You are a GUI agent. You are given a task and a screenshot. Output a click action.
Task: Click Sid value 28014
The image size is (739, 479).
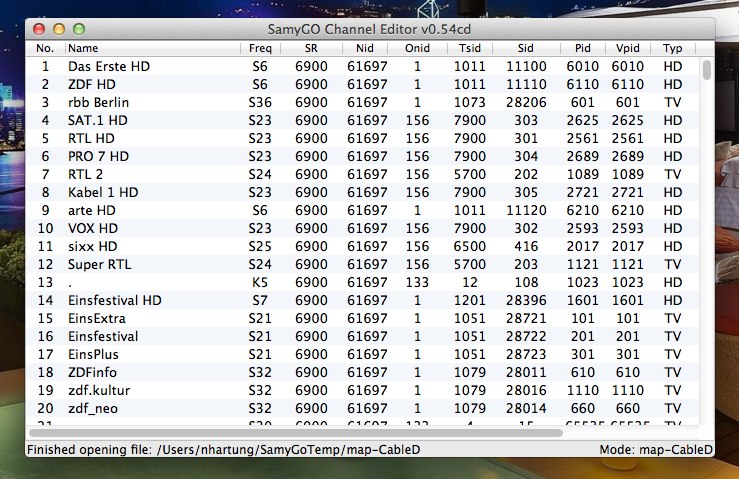[526, 408]
